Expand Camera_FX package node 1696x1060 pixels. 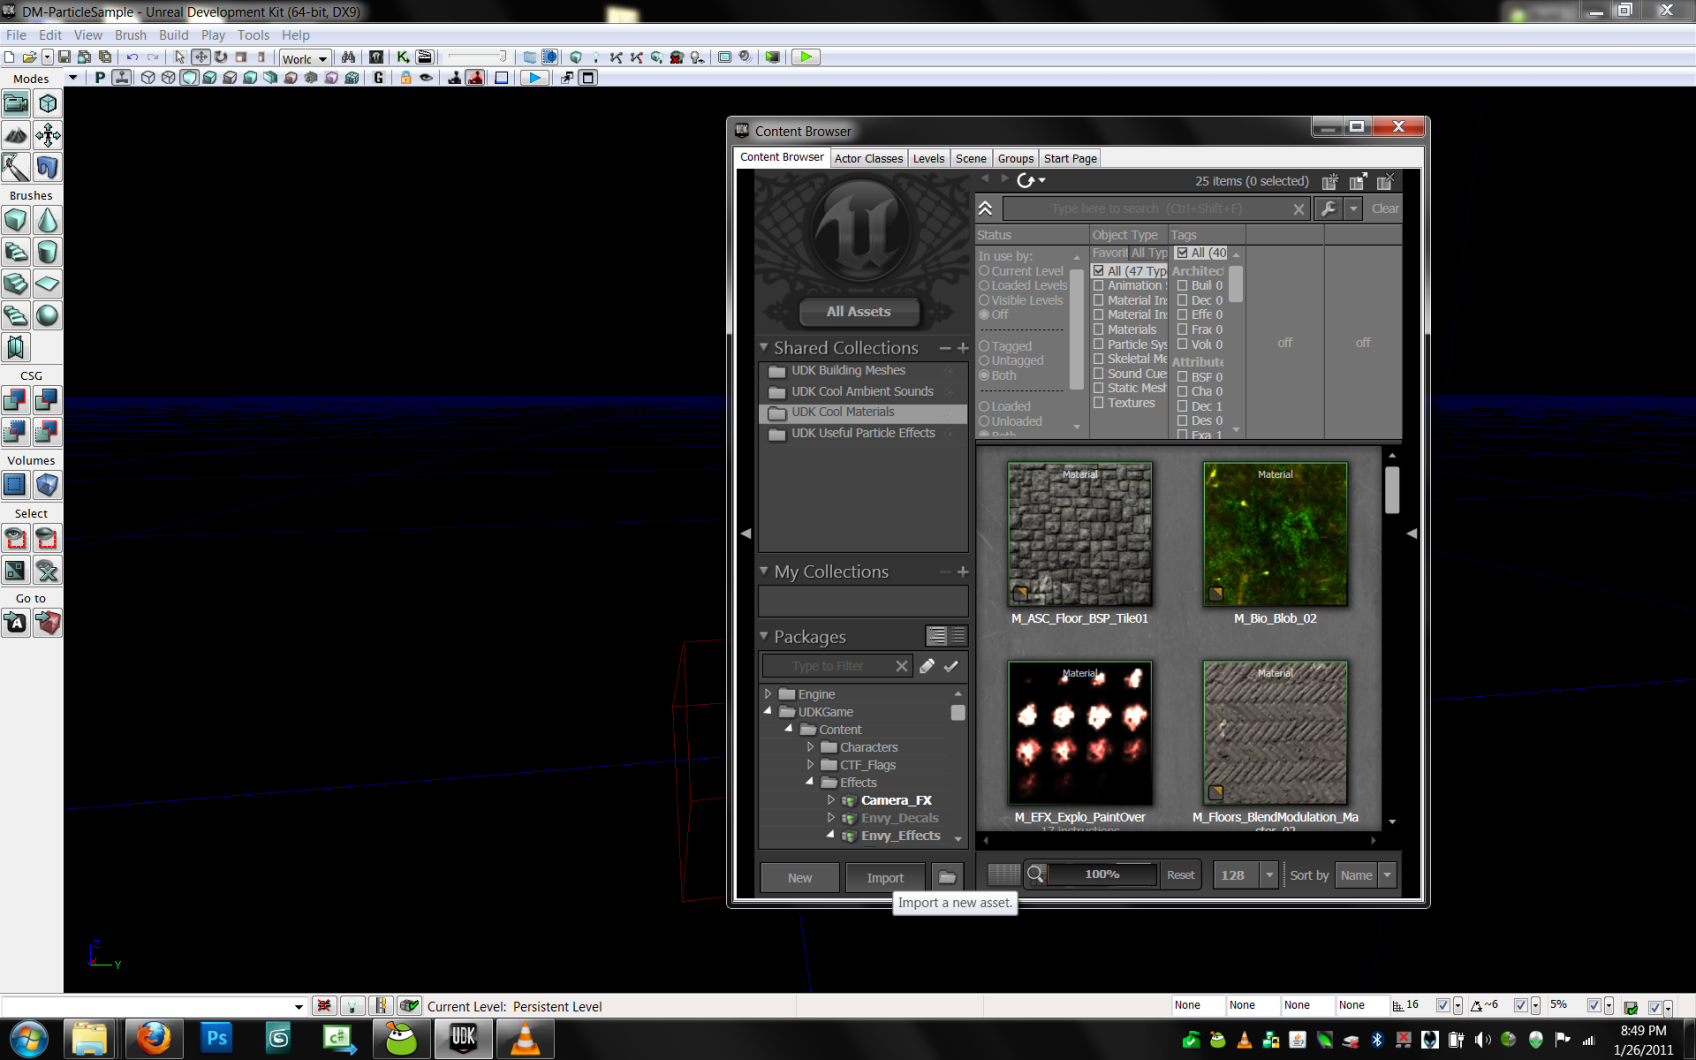tap(830, 800)
